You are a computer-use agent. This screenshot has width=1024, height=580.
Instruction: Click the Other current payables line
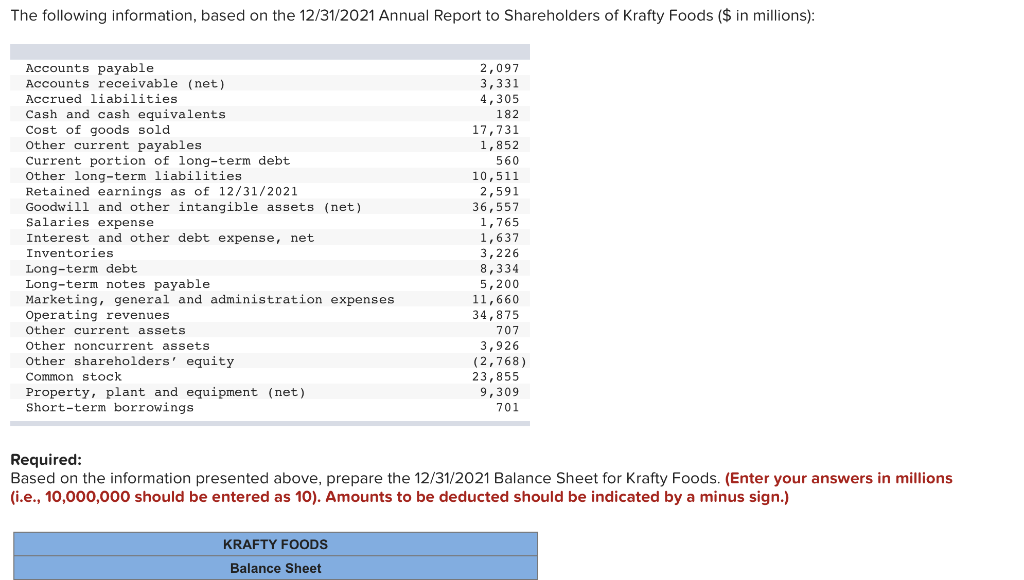113,145
